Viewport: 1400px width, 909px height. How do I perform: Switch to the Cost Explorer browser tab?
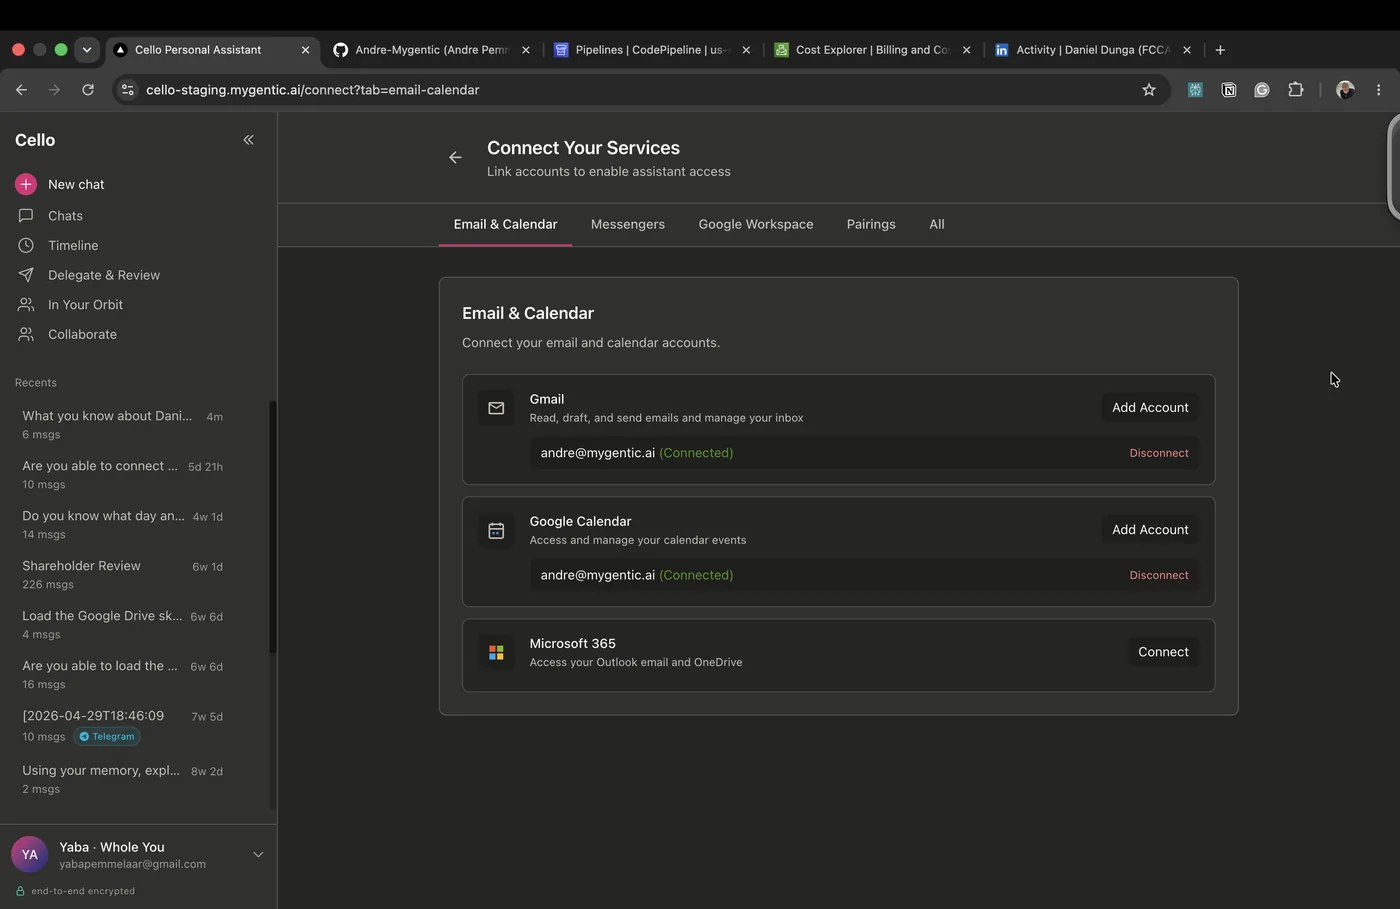click(x=870, y=50)
